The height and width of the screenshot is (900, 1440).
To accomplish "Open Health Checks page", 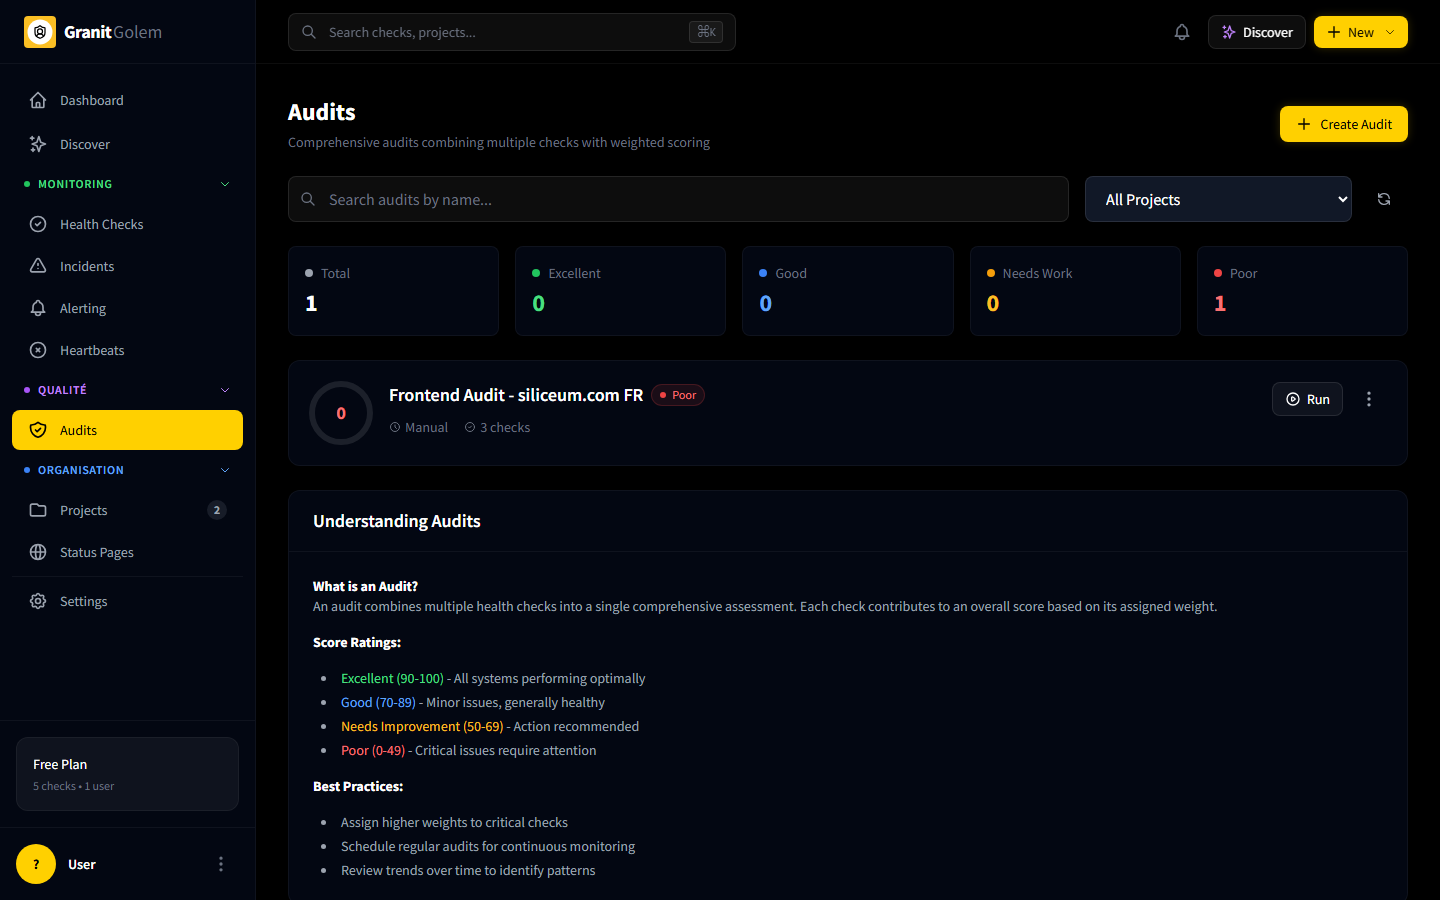I will pos(127,224).
